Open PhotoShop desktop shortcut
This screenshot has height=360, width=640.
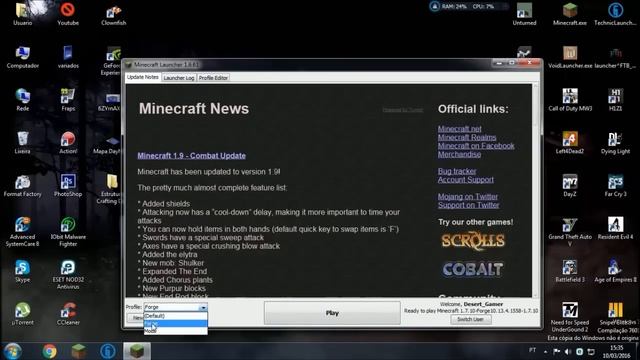click(68, 185)
